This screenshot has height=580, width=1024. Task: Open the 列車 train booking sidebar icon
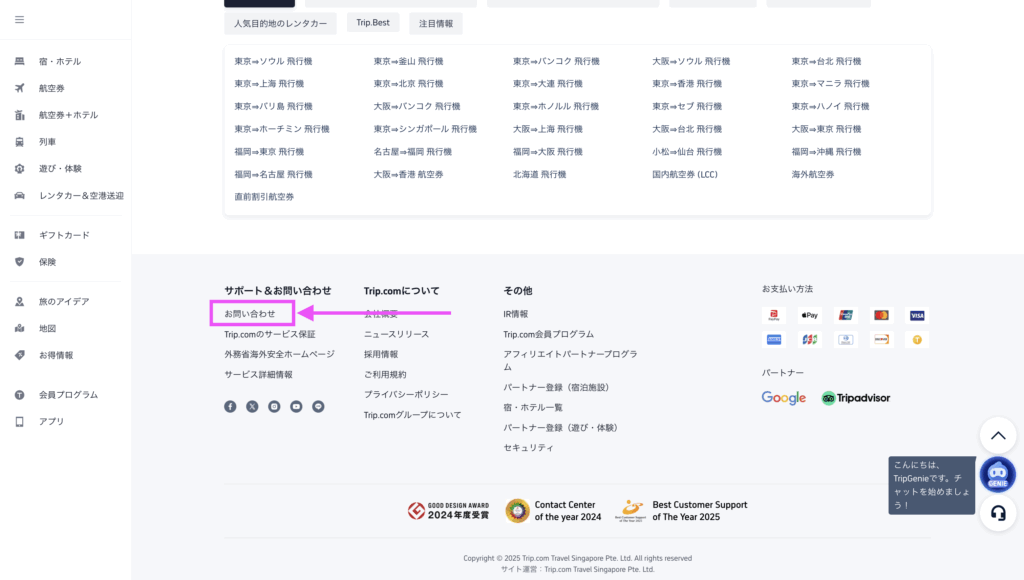tap(19, 141)
